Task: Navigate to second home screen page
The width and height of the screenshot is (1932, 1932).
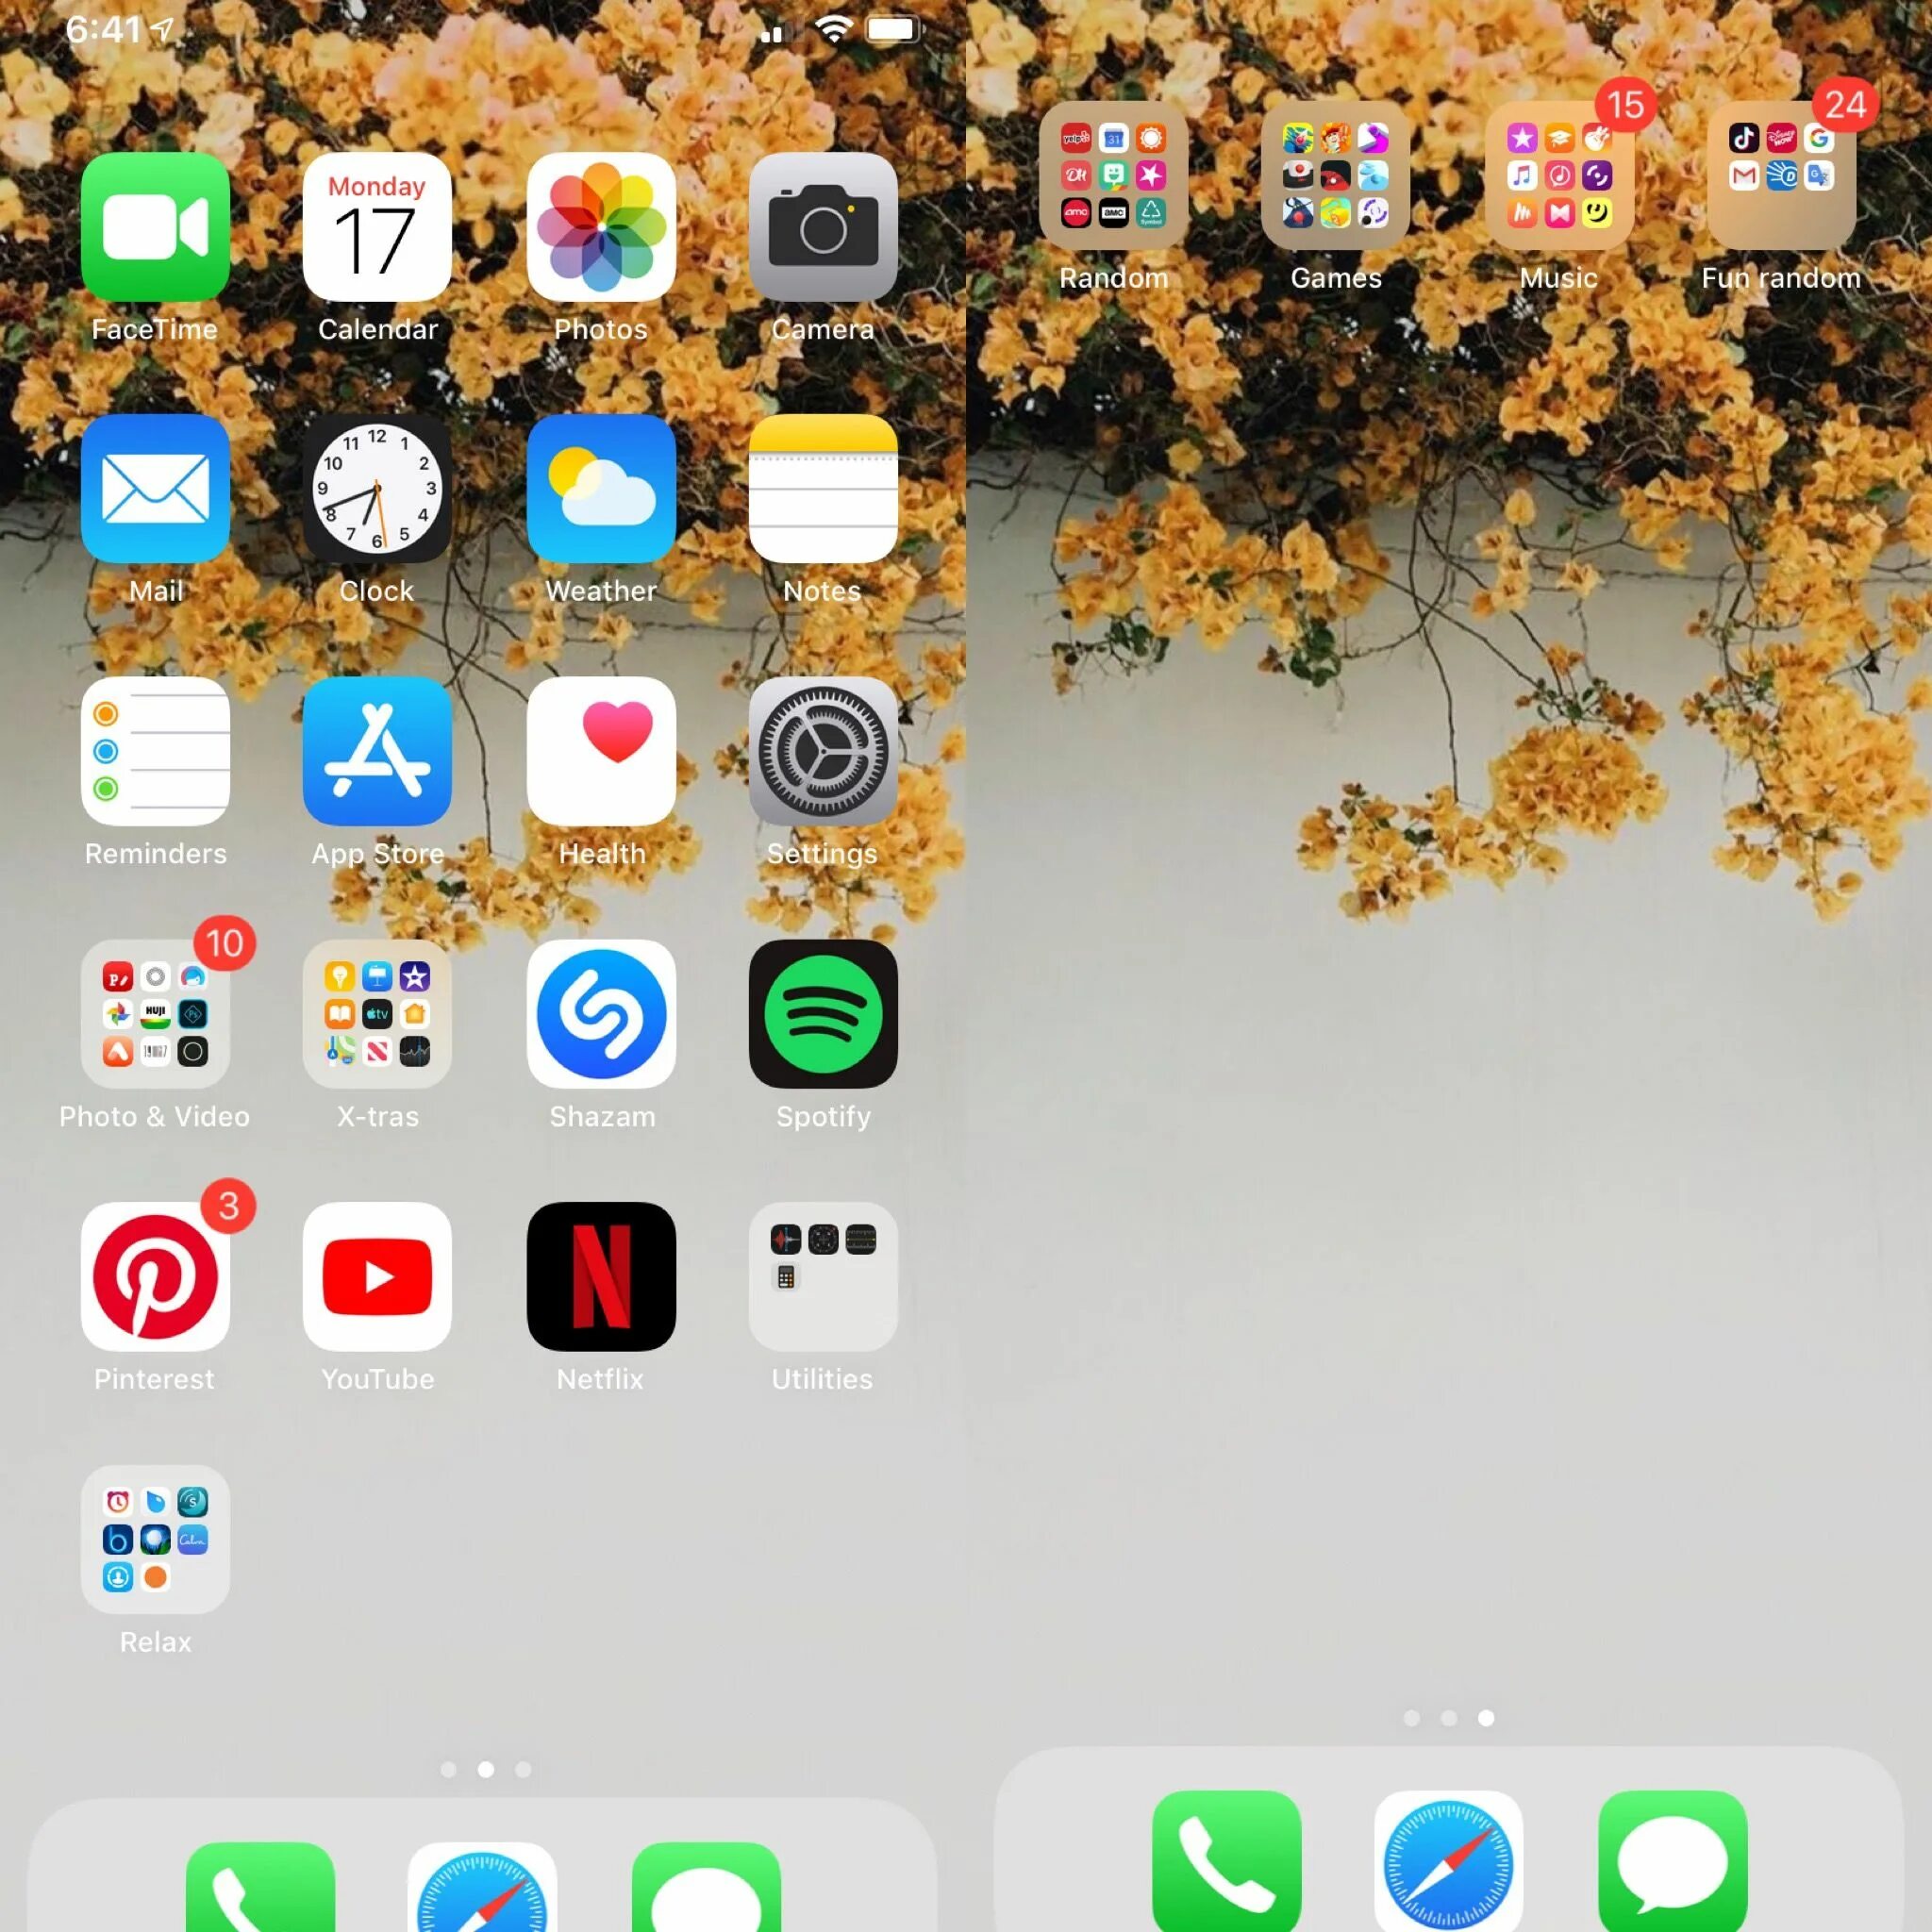Action: [x=1449, y=1718]
